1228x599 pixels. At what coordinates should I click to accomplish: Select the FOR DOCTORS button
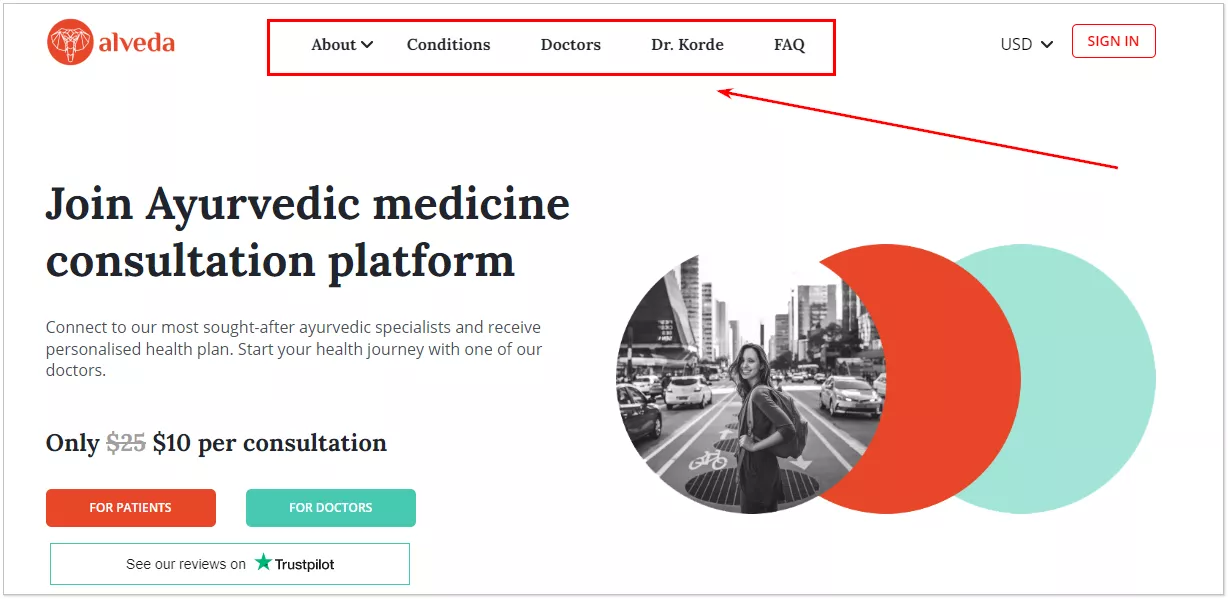331,508
